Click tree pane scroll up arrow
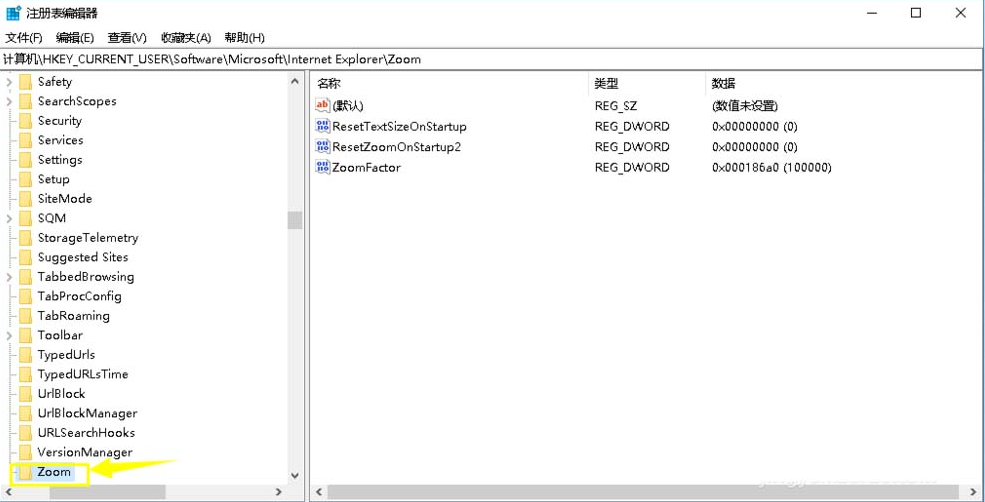The width and height of the screenshot is (985, 502). 295,80
